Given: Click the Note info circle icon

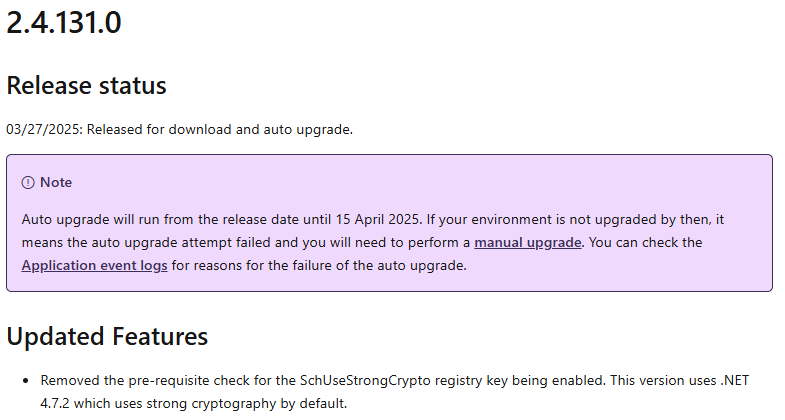Looking at the screenshot, I should 28,183.
